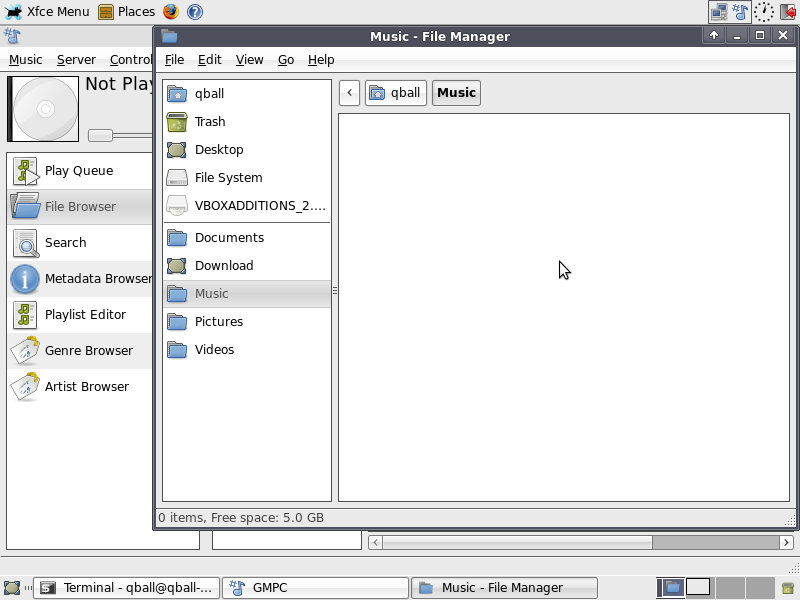Open Videos folder in sidebar
The width and height of the screenshot is (800, 600).
(247, 349)
